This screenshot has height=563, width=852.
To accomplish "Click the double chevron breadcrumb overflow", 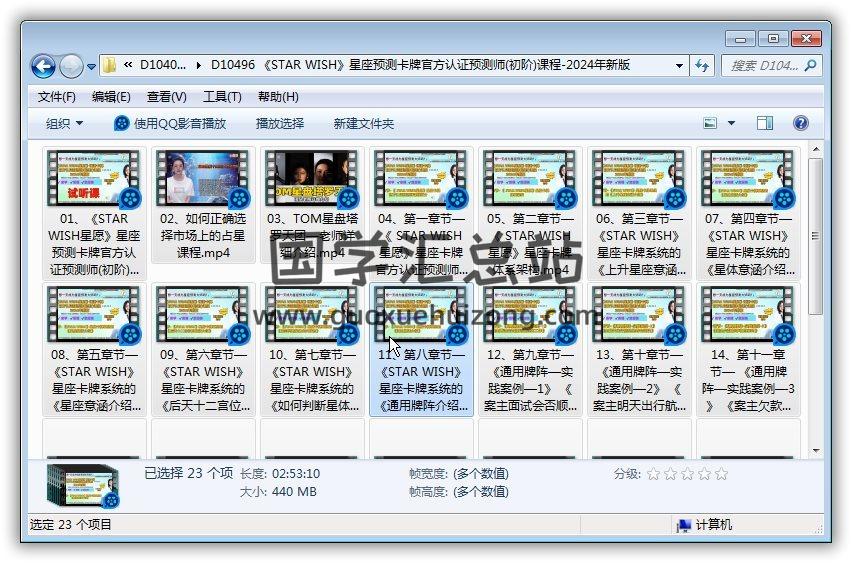I will tap(128, 65).
